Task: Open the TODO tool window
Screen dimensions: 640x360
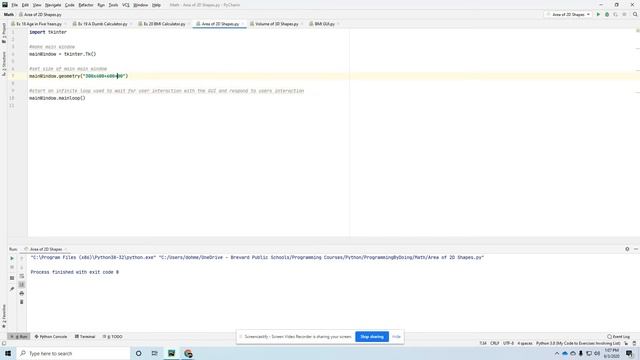Action: pyautogui.click(x=112, y=337)
